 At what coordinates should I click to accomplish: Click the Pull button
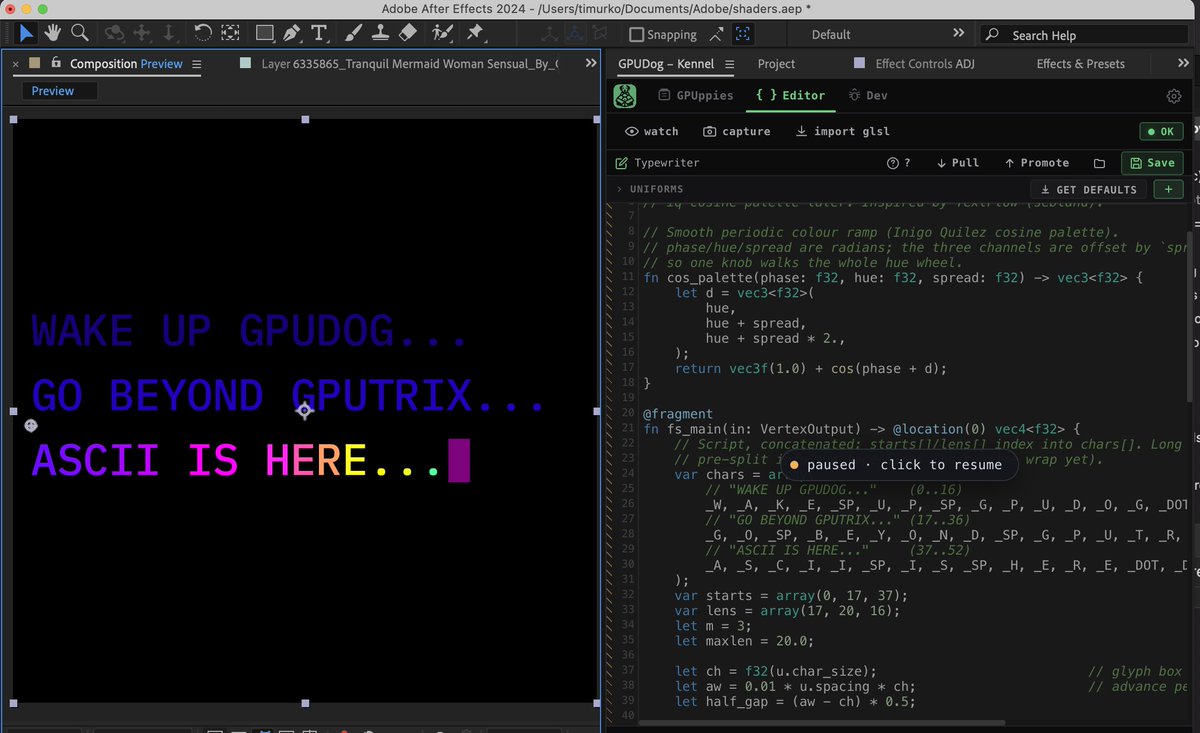[x=957, y=163]
